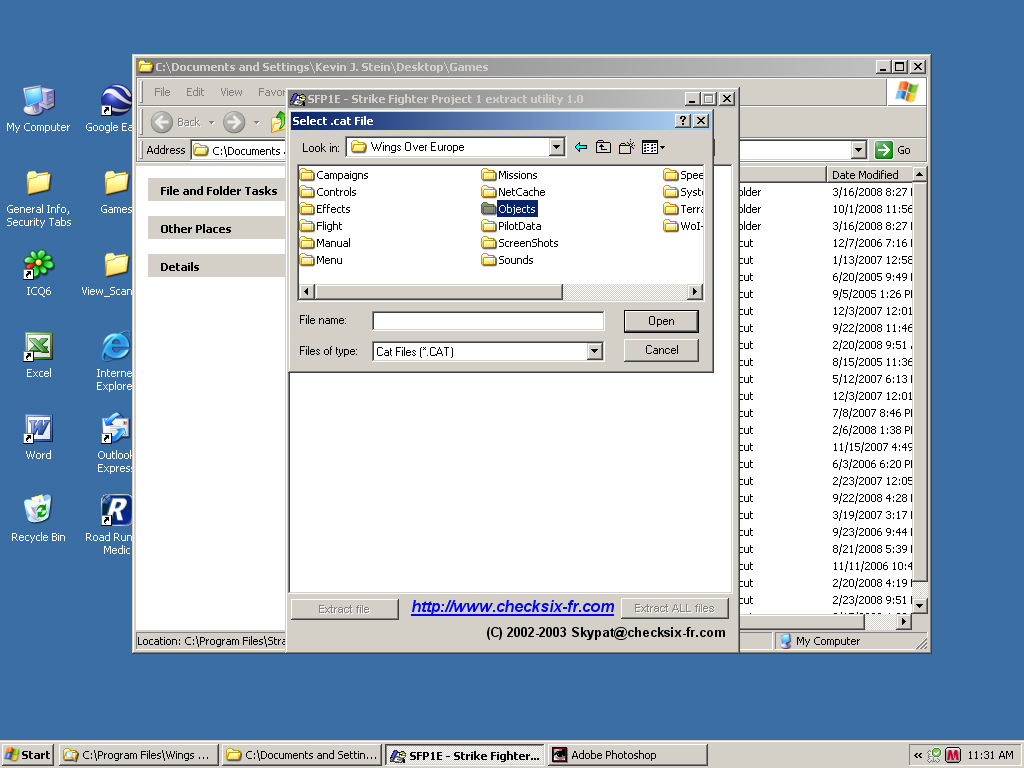Viewport: 1024px width, 768px height.
Task: Open the Files of type dropdown
Action: click(x=594, y=351)
